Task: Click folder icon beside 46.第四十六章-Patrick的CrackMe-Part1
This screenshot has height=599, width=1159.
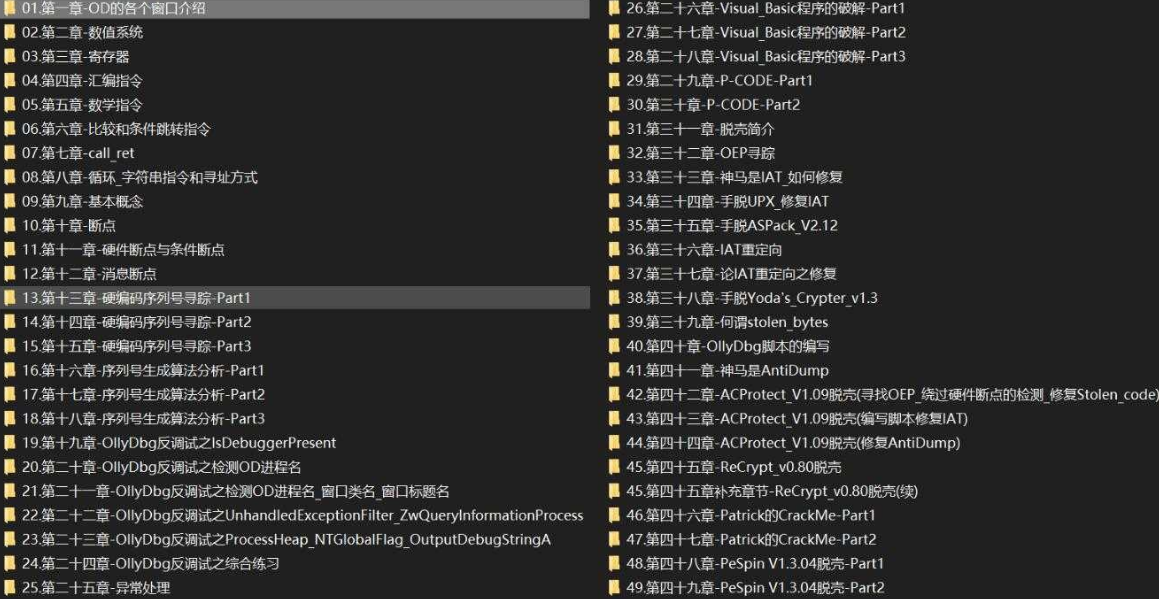Action: pyautogui.click(x=614, y=515)
